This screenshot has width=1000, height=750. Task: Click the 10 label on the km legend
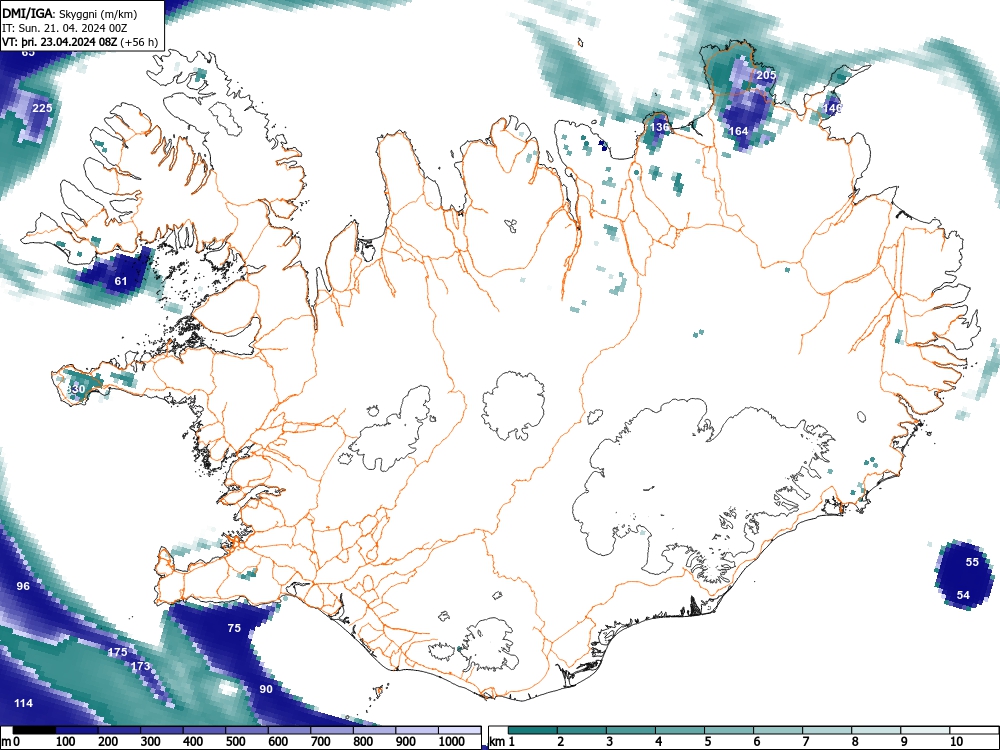click(x=955, y=742)
